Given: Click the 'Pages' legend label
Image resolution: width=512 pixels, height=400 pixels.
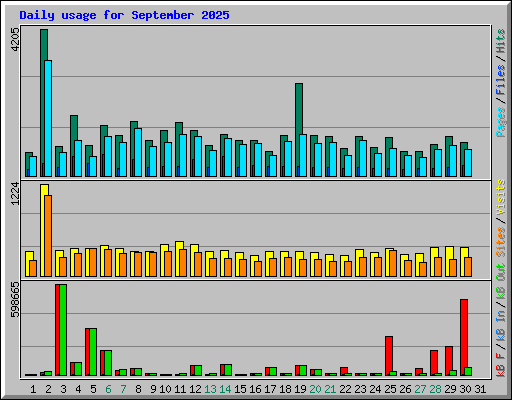Looking at the screenshot, I should [500, 122].
